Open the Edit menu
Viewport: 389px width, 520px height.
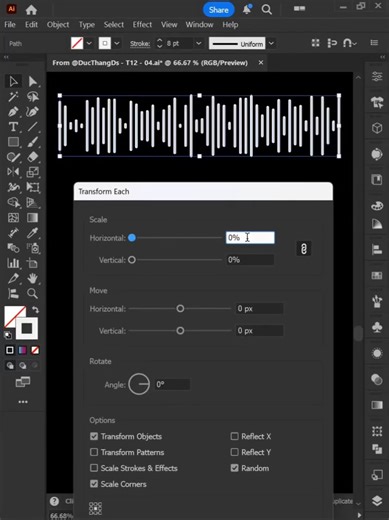[x=31, y=25]
